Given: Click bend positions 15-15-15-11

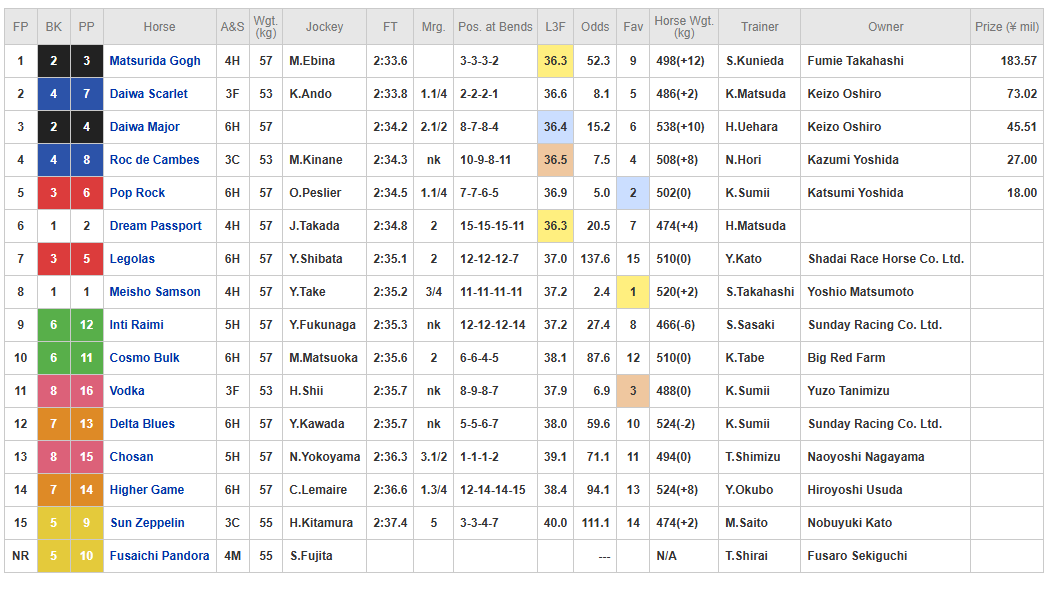Looking at the screenshot, I should [x=492, y=225].
